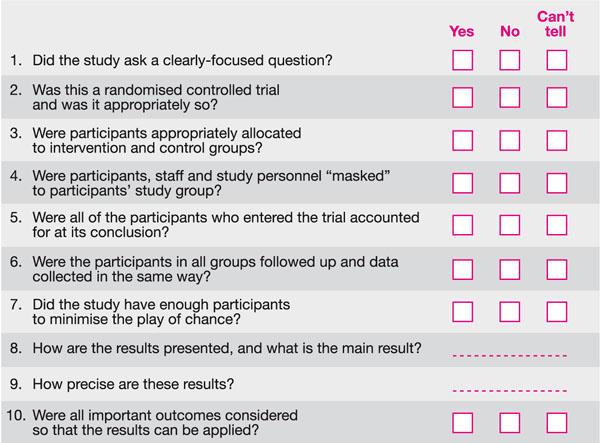Viewport: 600px width, 443px height.
Task: Check No for clearly-focused question
Action: [510, 61]
